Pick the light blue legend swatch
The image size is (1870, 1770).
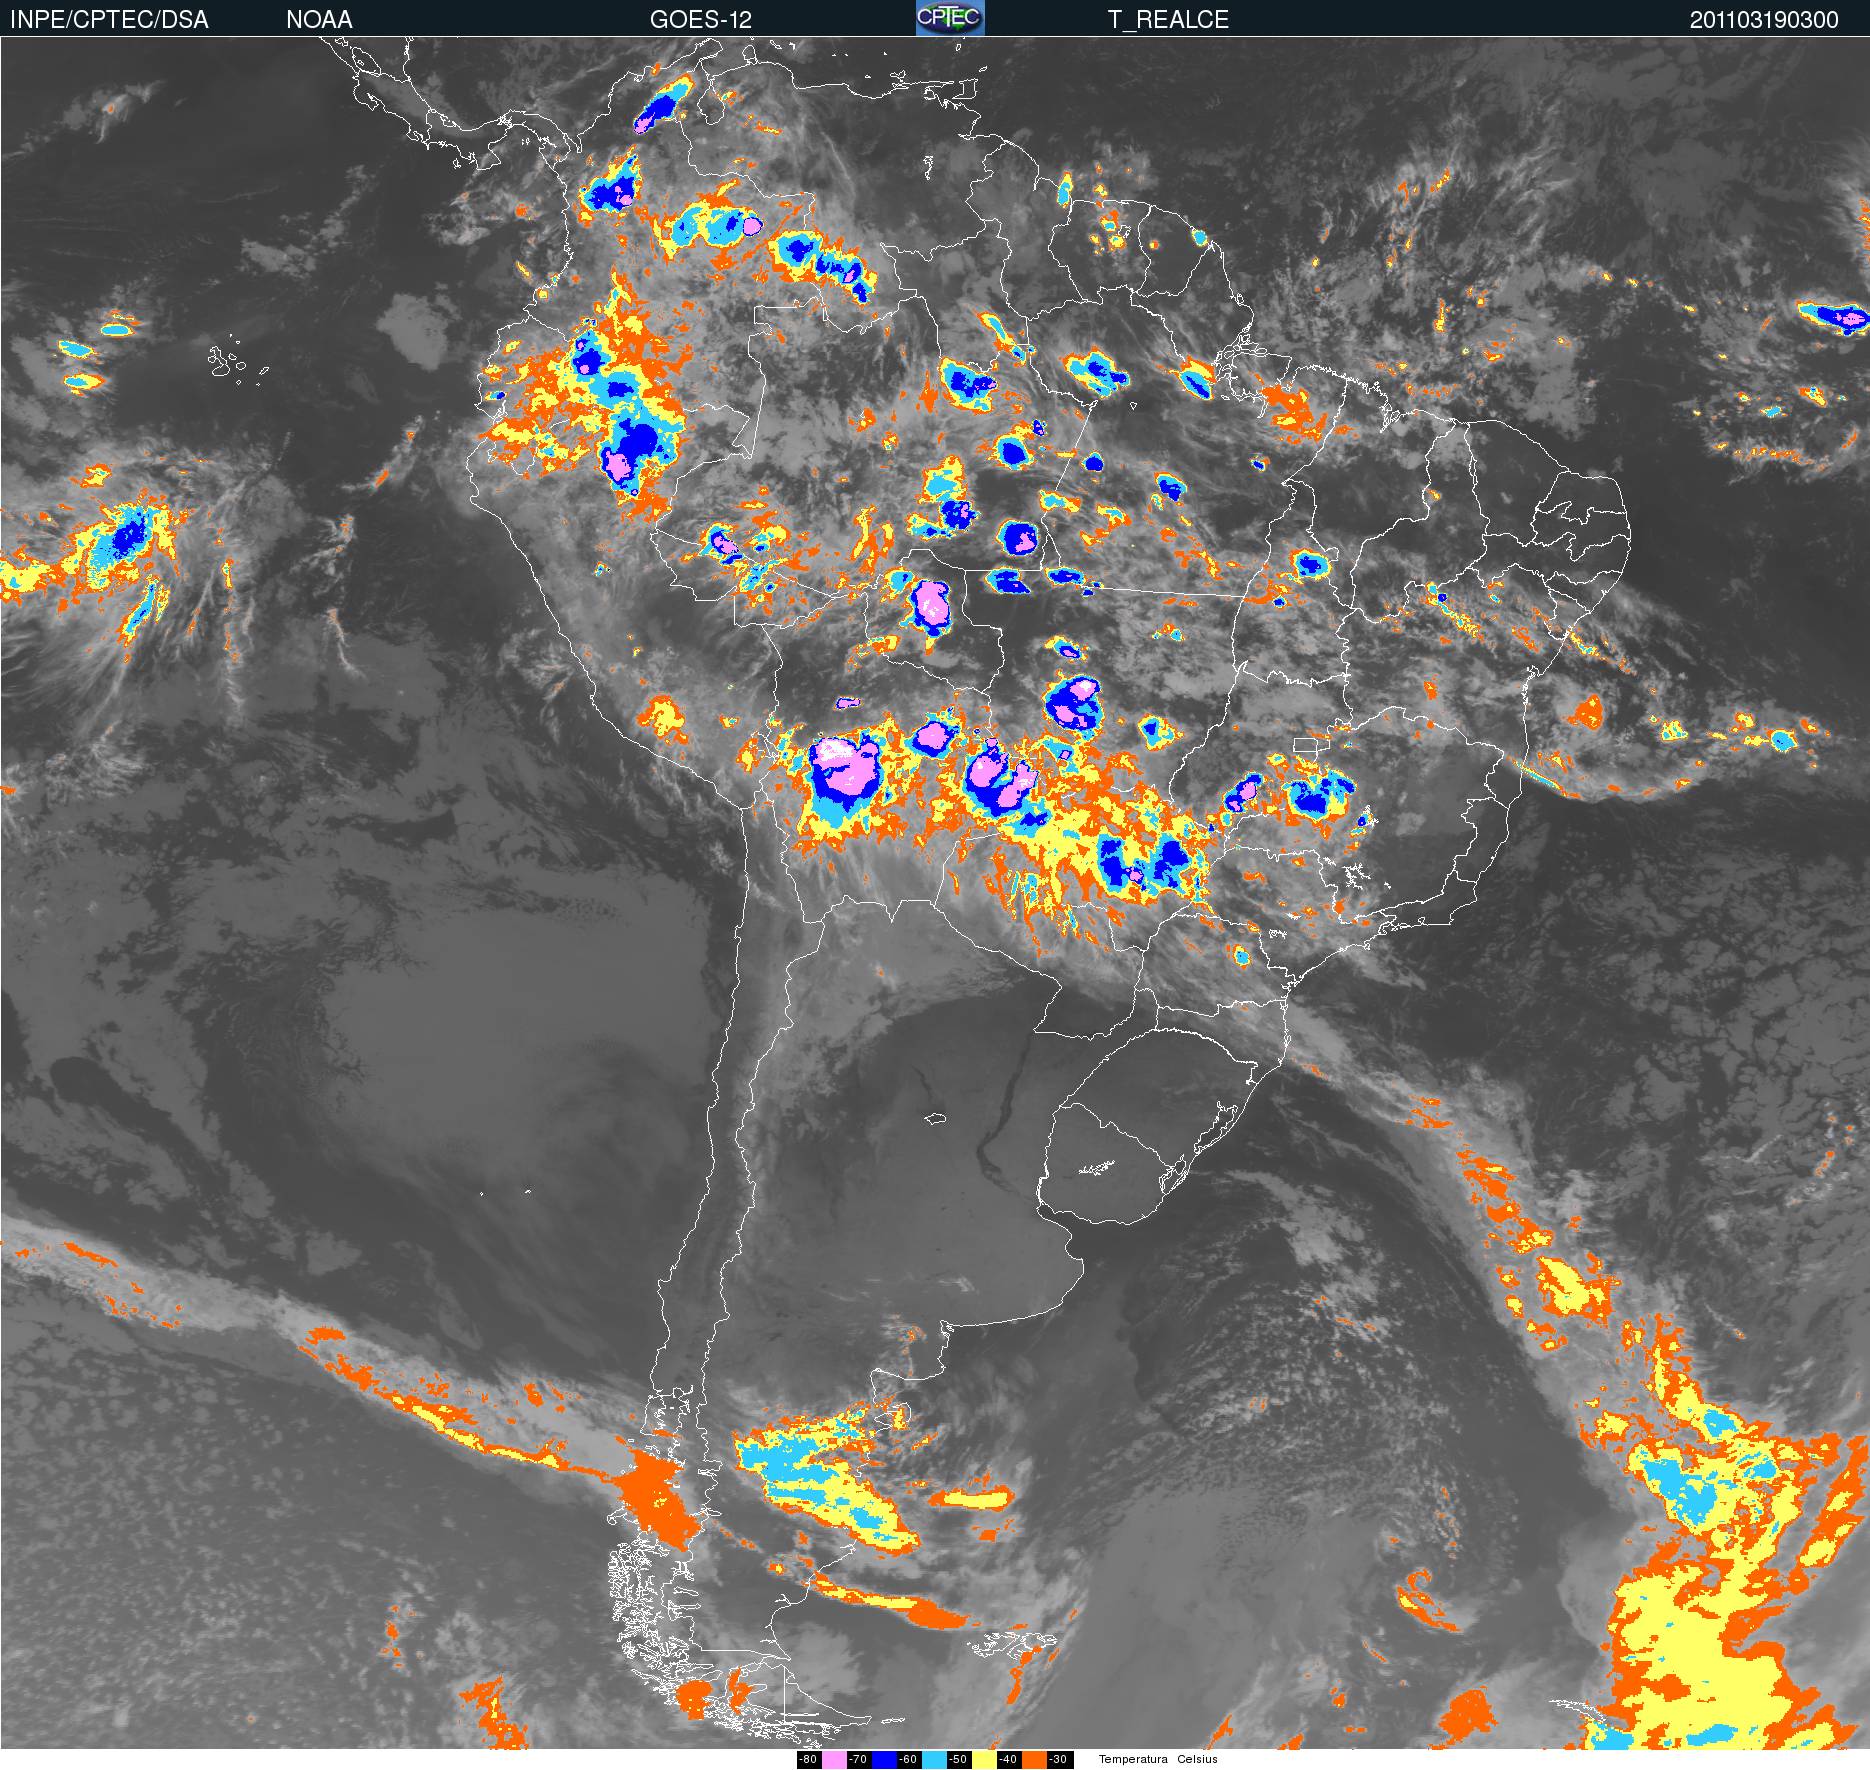point(934,1760)
